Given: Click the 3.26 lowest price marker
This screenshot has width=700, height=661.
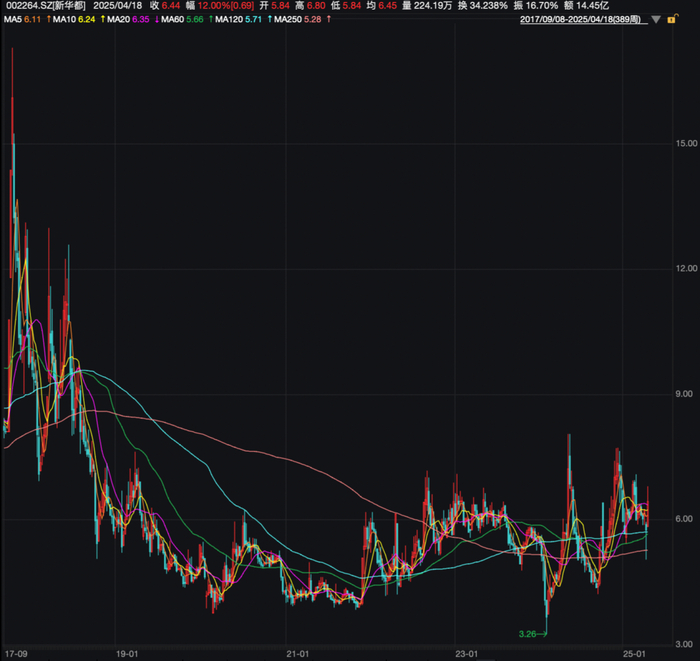Looking at the screenshot, I should point(527,634).
